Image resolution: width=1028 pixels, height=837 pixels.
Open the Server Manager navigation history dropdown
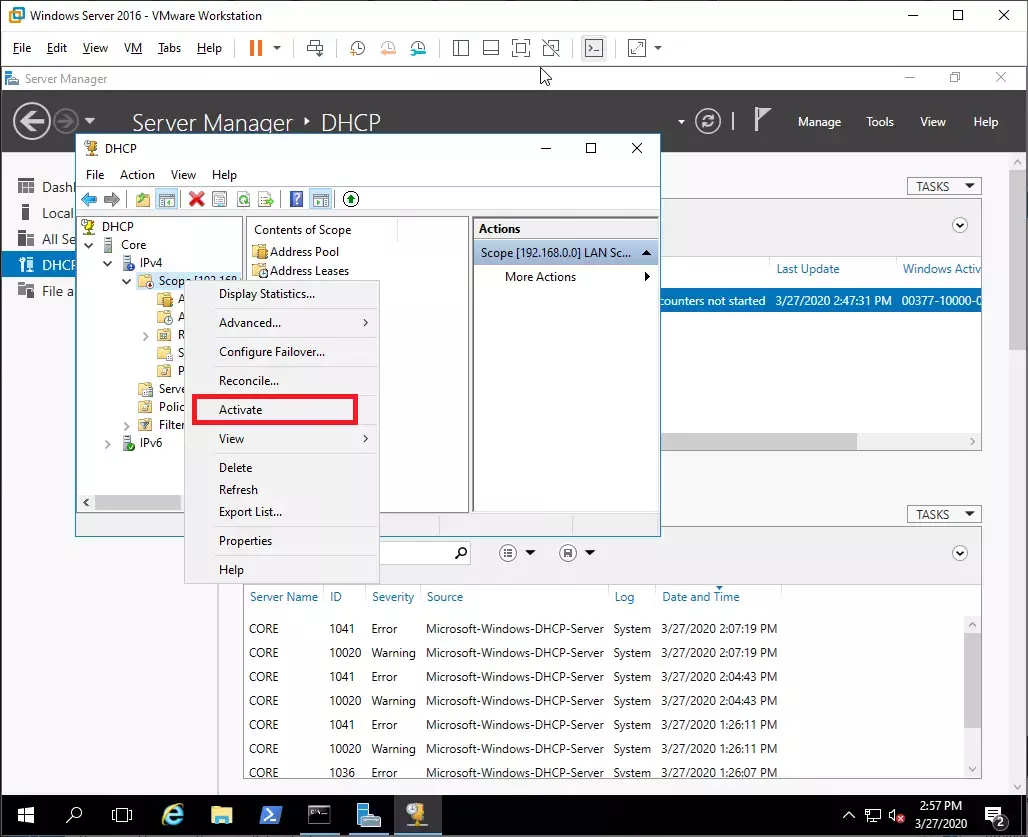point(90,121)
